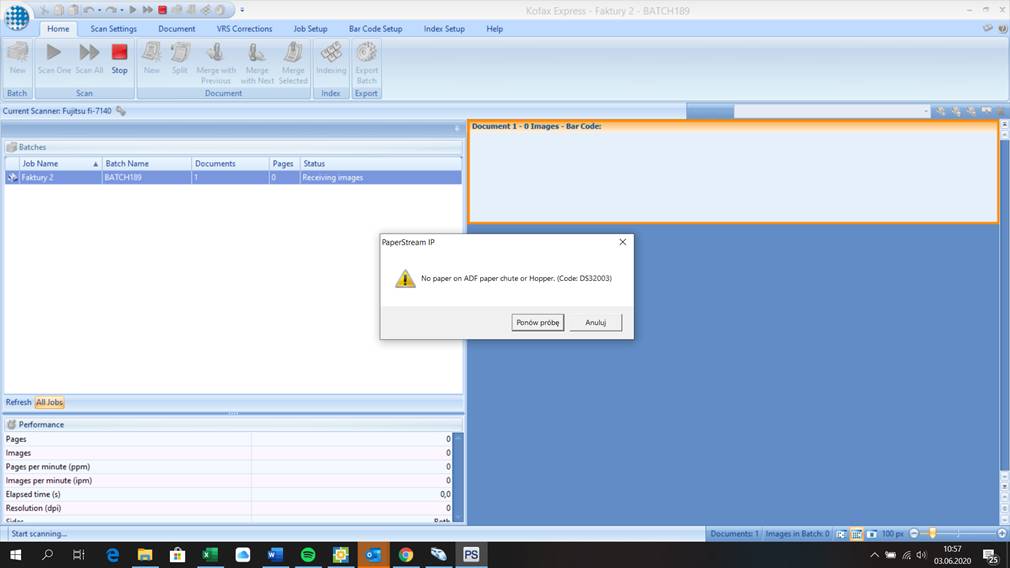Image resolution: width=1010 pixels, height=568 pixels.
Task: Open the redo dropdown arrow in quick access toolbar
Action: 122,10
